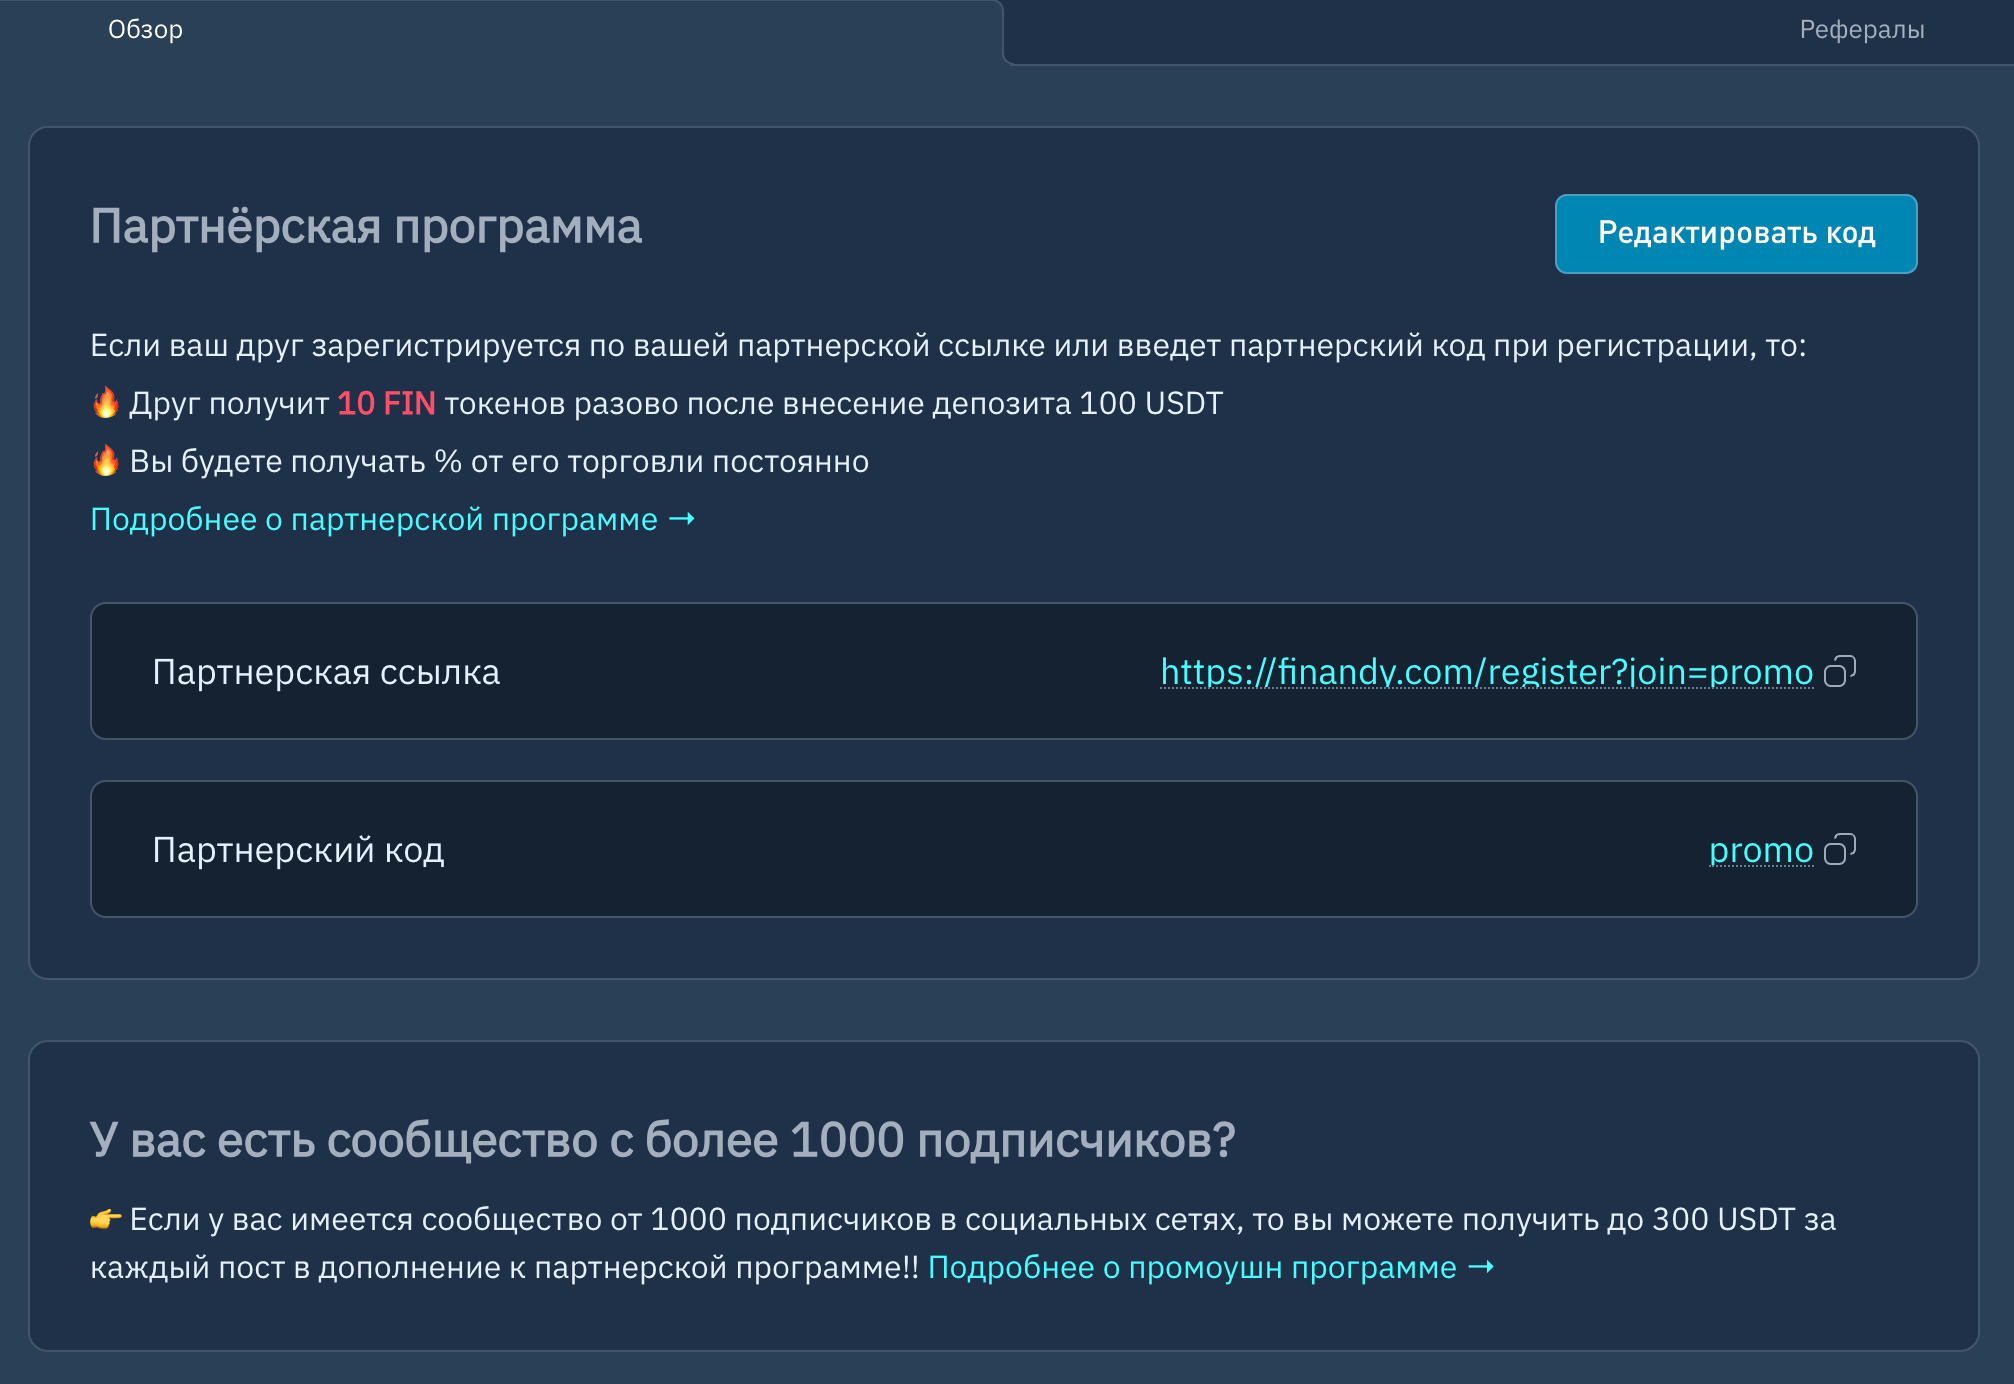
Task: Click the fire emoji beside friend bonus
Action: click(106, 403)
